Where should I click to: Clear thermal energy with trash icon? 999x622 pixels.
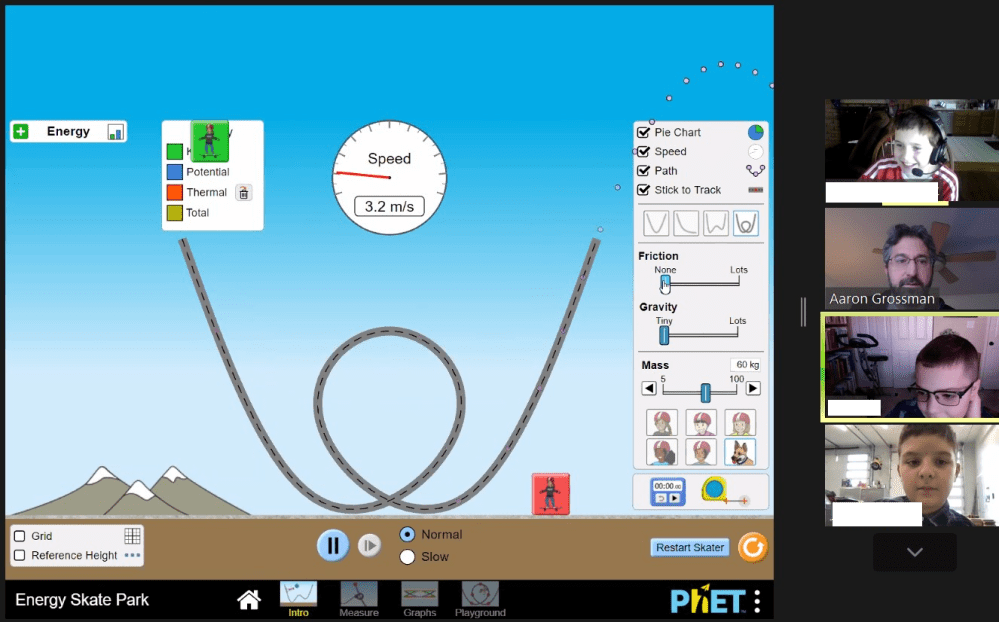pos(244,193)
